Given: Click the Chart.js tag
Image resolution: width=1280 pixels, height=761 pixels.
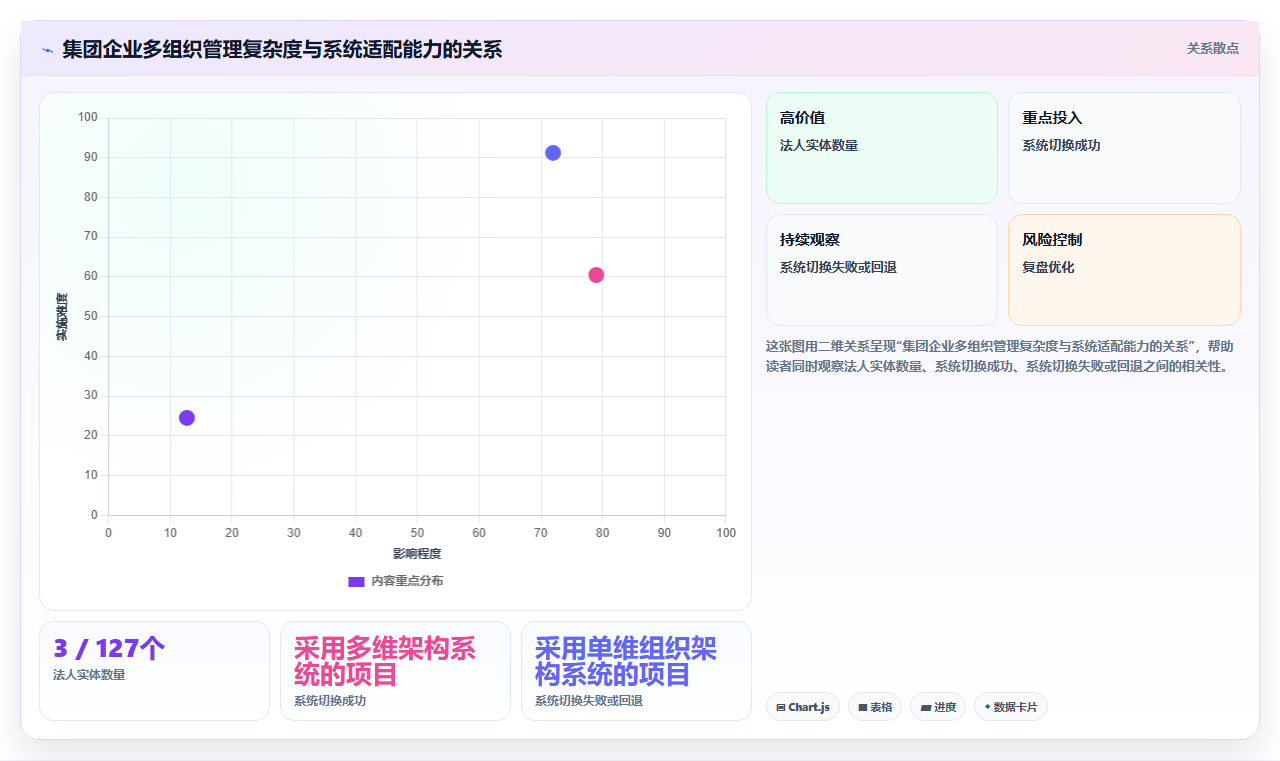Looking at the screenshot, I should pos(803,707).
